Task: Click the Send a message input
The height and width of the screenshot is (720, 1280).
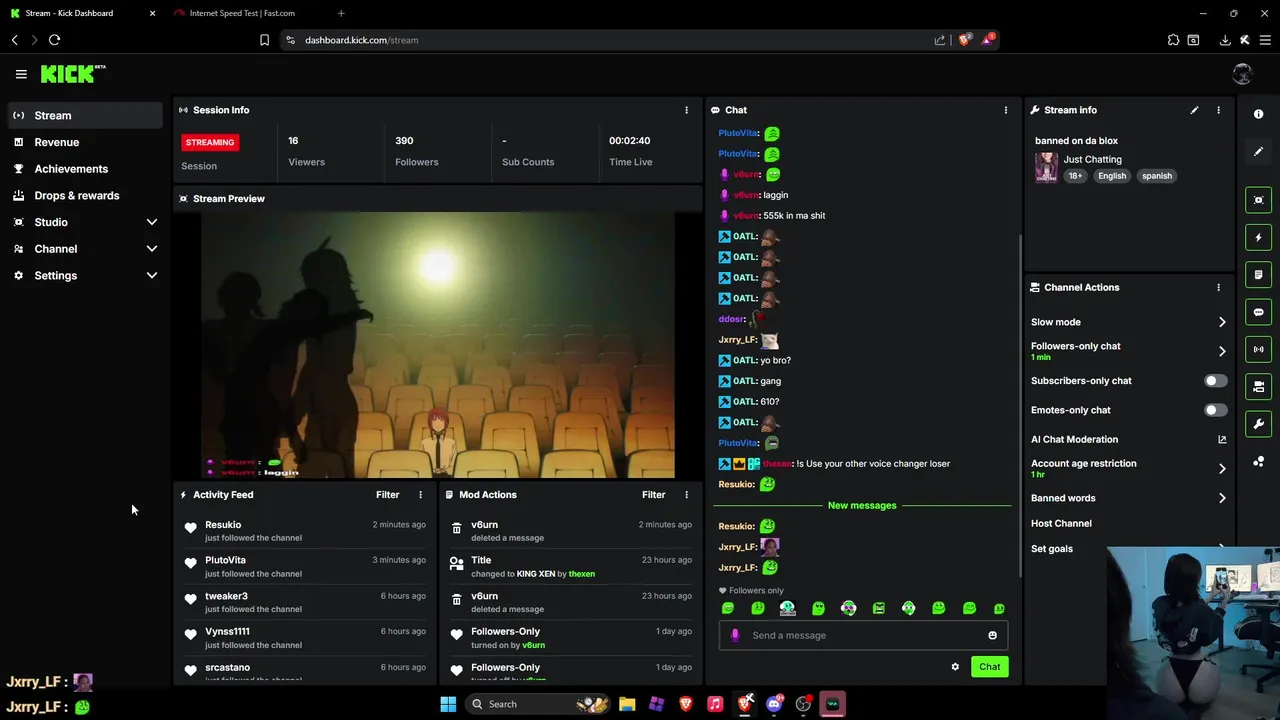Action: pos(863,635)
